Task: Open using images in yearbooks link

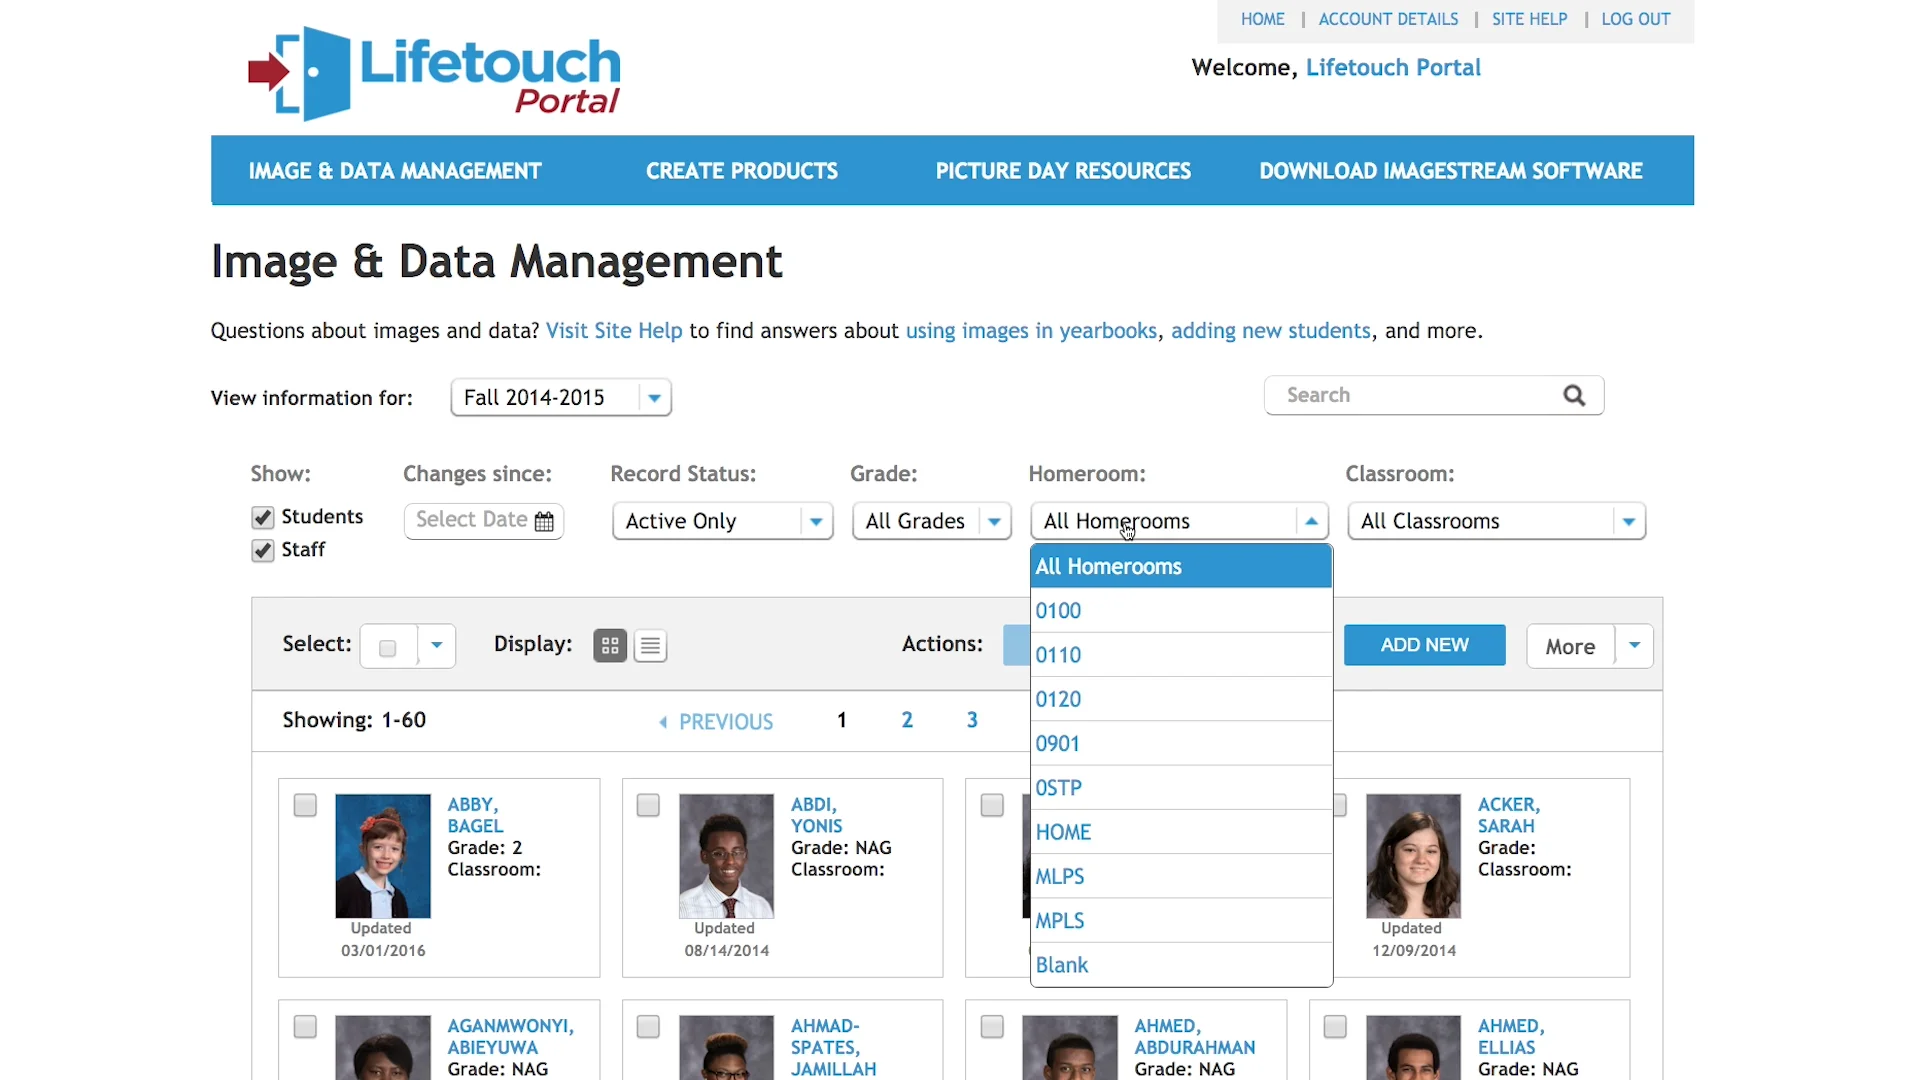Action: [x=1031, y=331]
